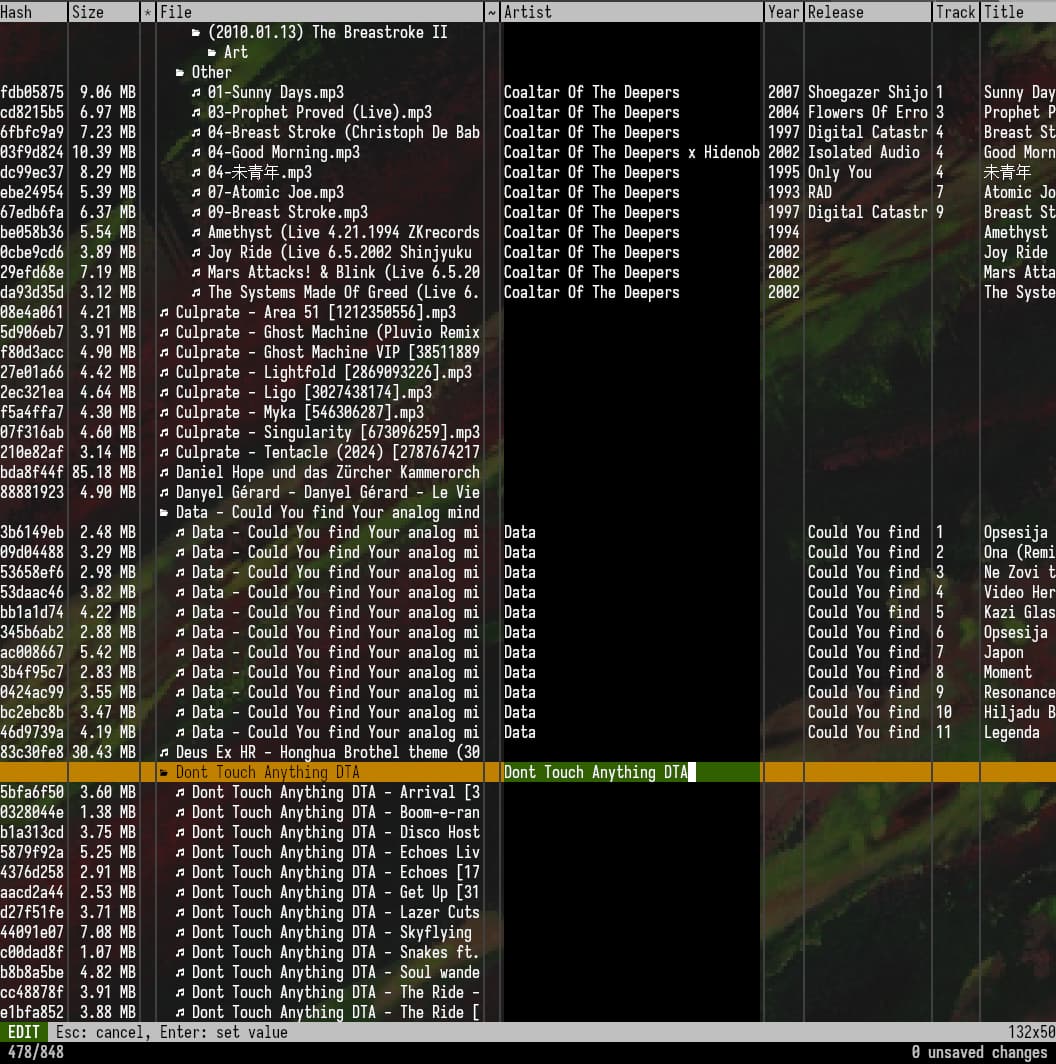Click the music note icon of 03-Prophet Proved (Live).mp3
Viewport: 1056px width, 1064px height.
[x=196, y=113]
